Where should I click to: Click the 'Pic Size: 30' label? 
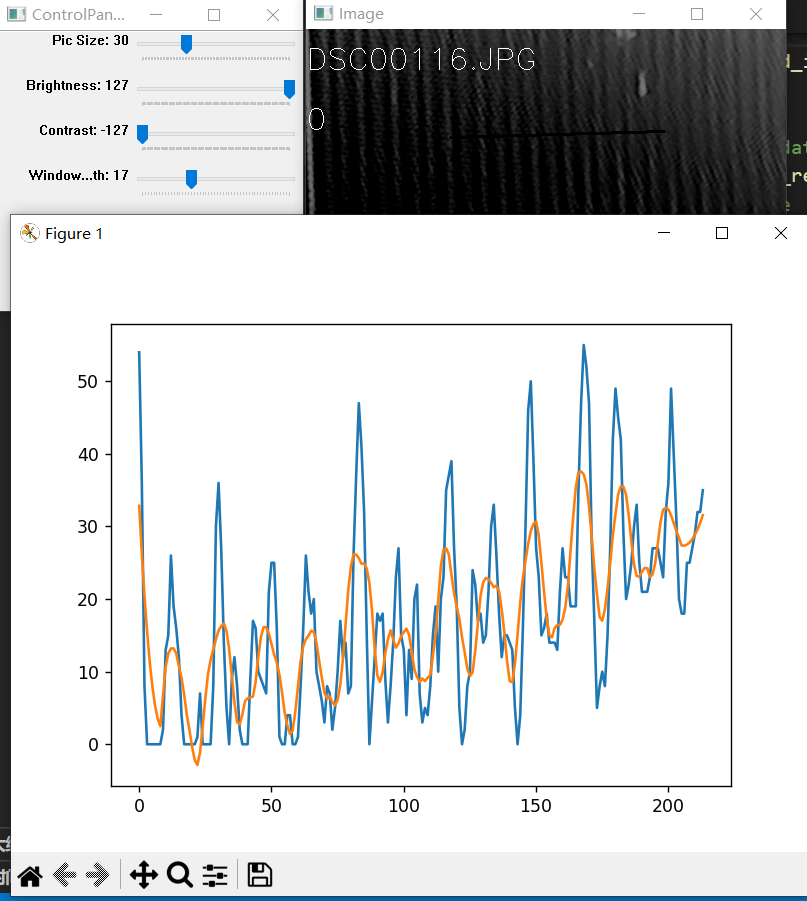pyautogui.click(x=90, y=40)
